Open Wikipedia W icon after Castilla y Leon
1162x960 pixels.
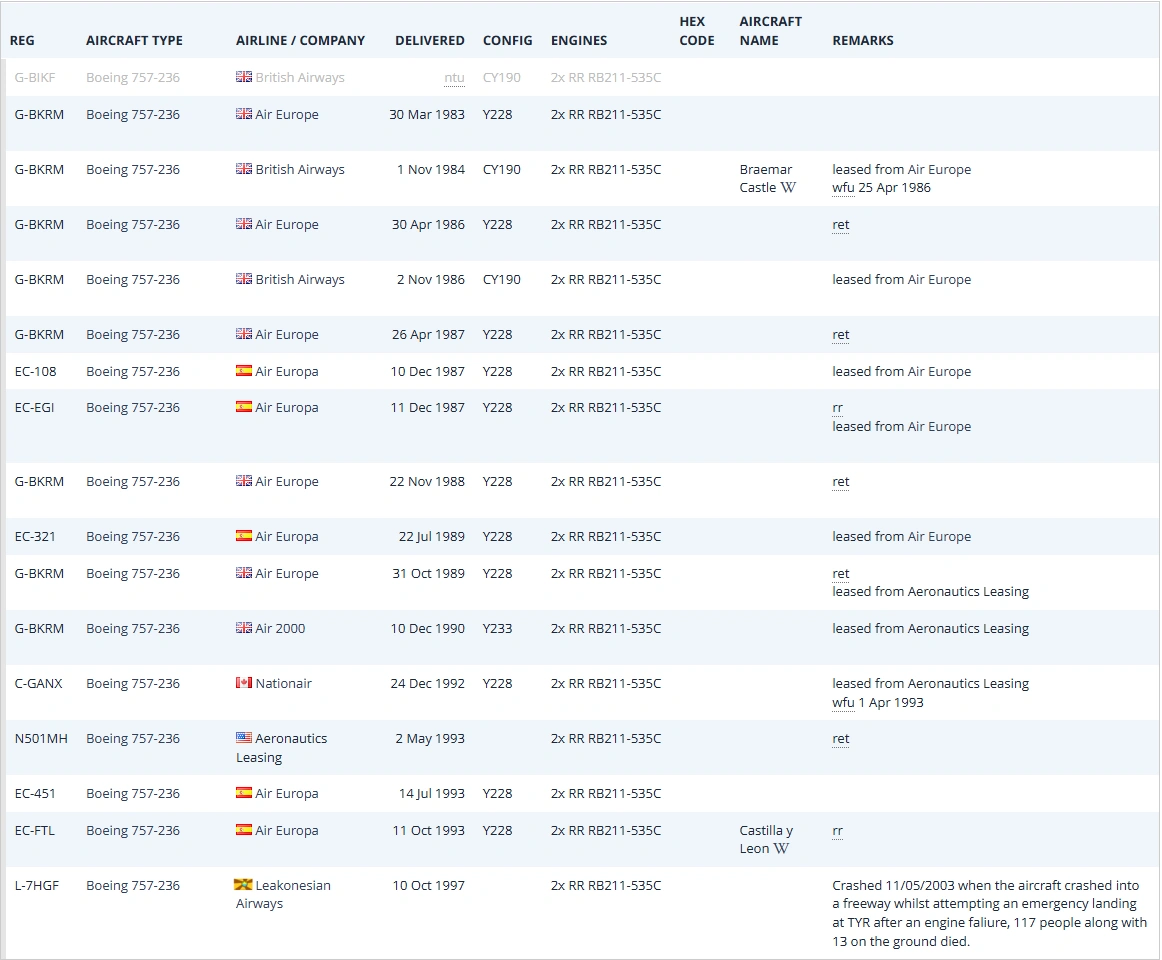[x=781, y=848]
